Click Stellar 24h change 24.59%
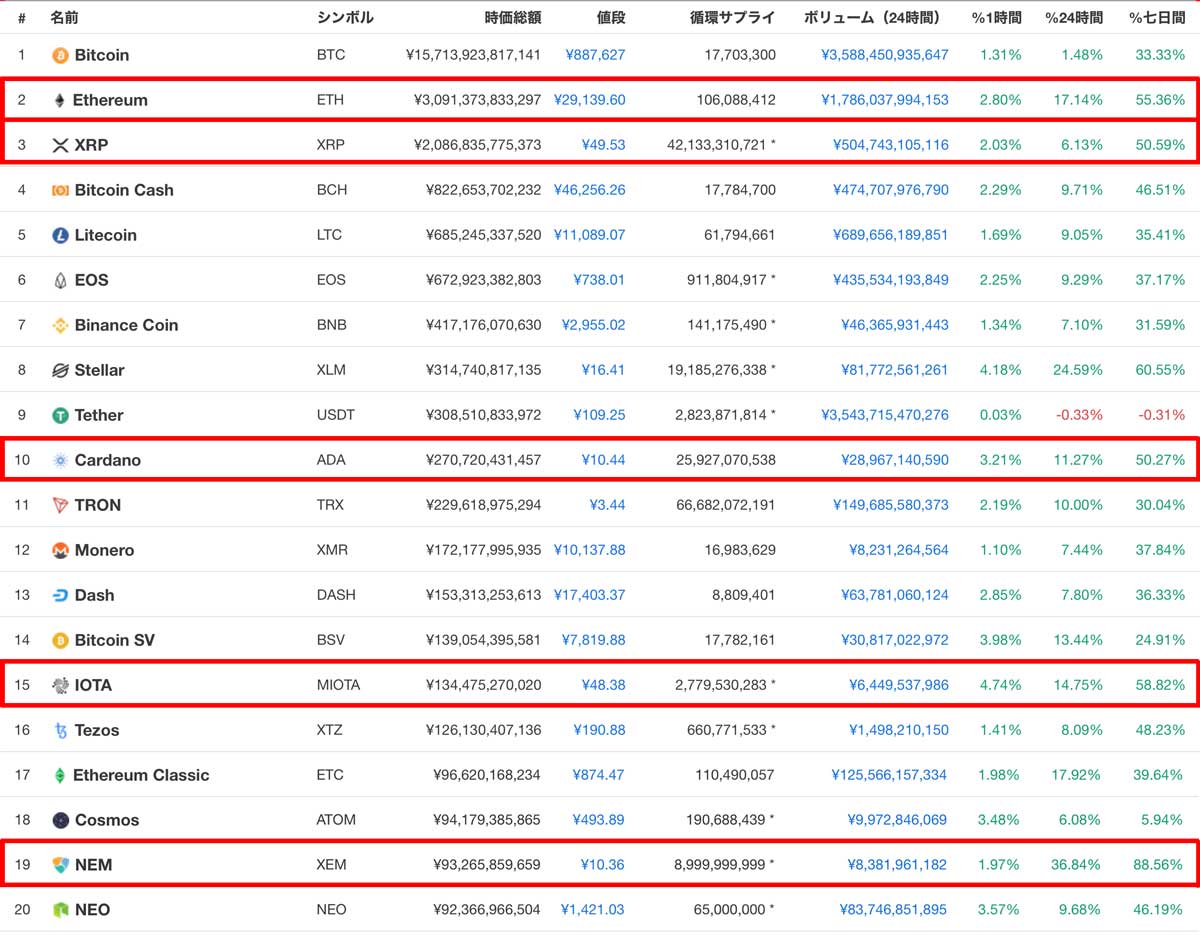This screenshot has height=935, width=1200. (1080, 370)
